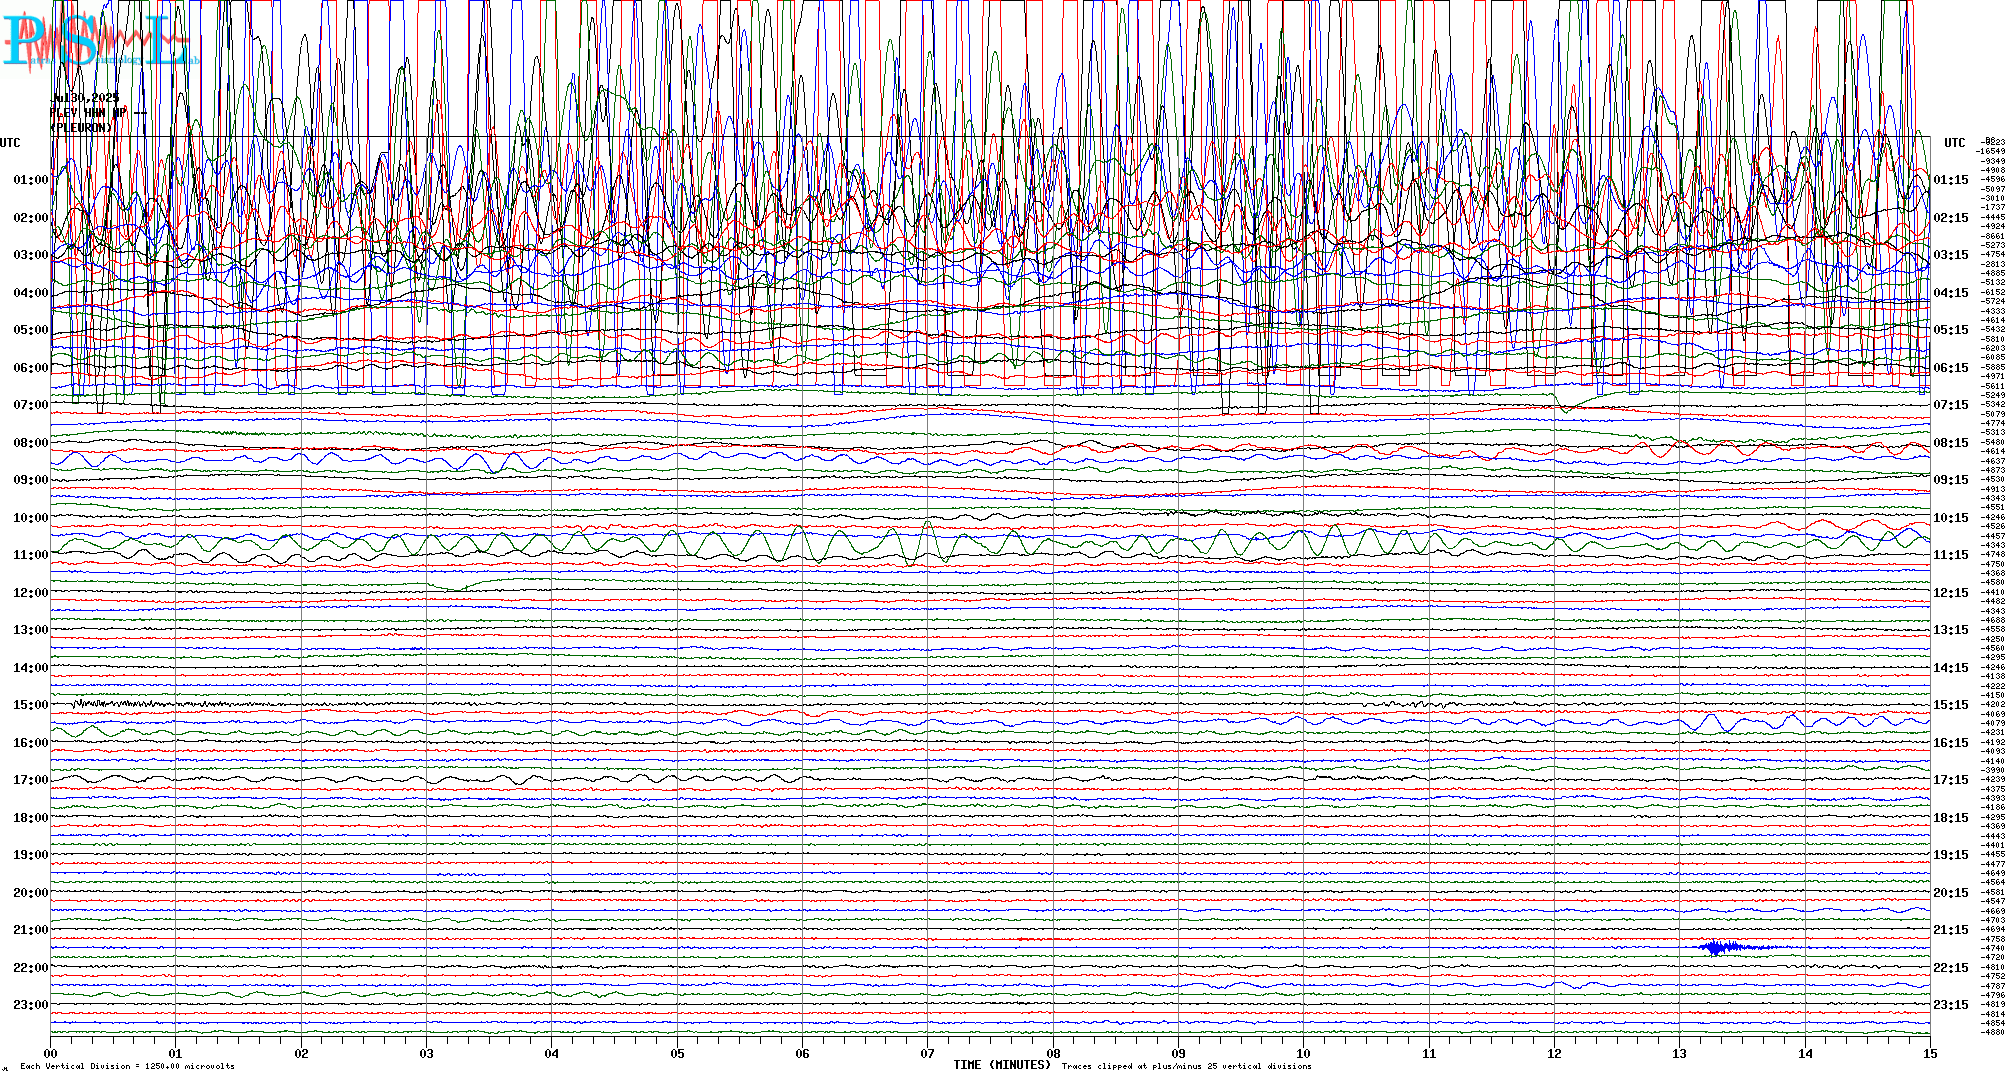
Task: Select the 02:00 hour label
Action: coord(31,218)
